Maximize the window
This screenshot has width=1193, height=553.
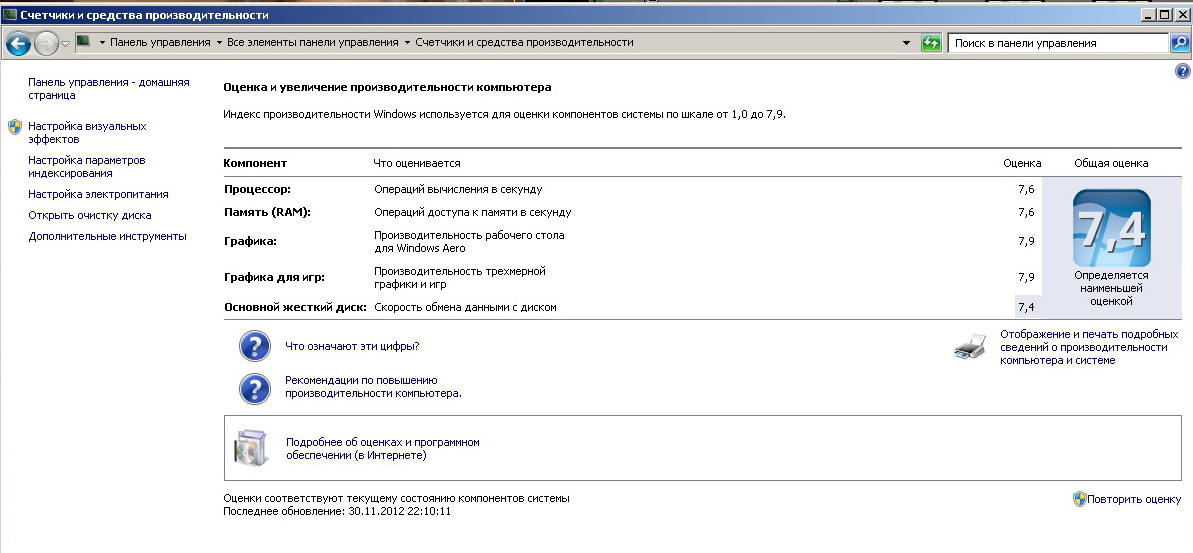click(x=1165, y=14)
